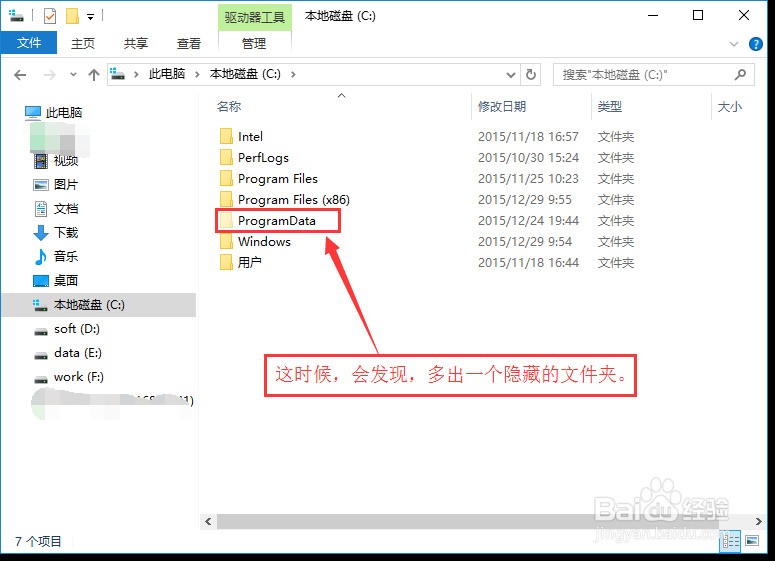Expand the chevron after 此电脑 breadcrumb
The image size is (775, 561).
(x=197, y=74)
